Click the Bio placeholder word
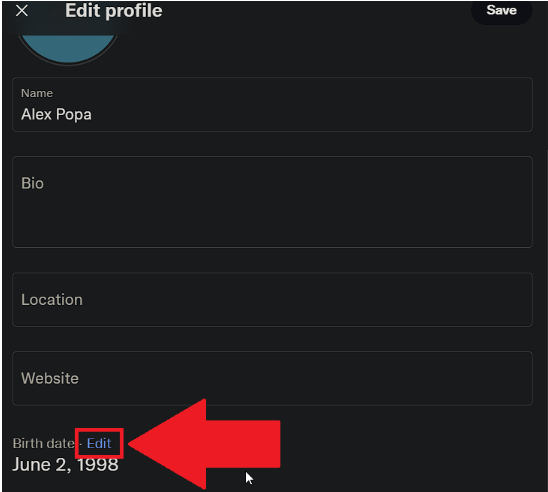This screenshot has height=492, width=548. coord(33,183)
